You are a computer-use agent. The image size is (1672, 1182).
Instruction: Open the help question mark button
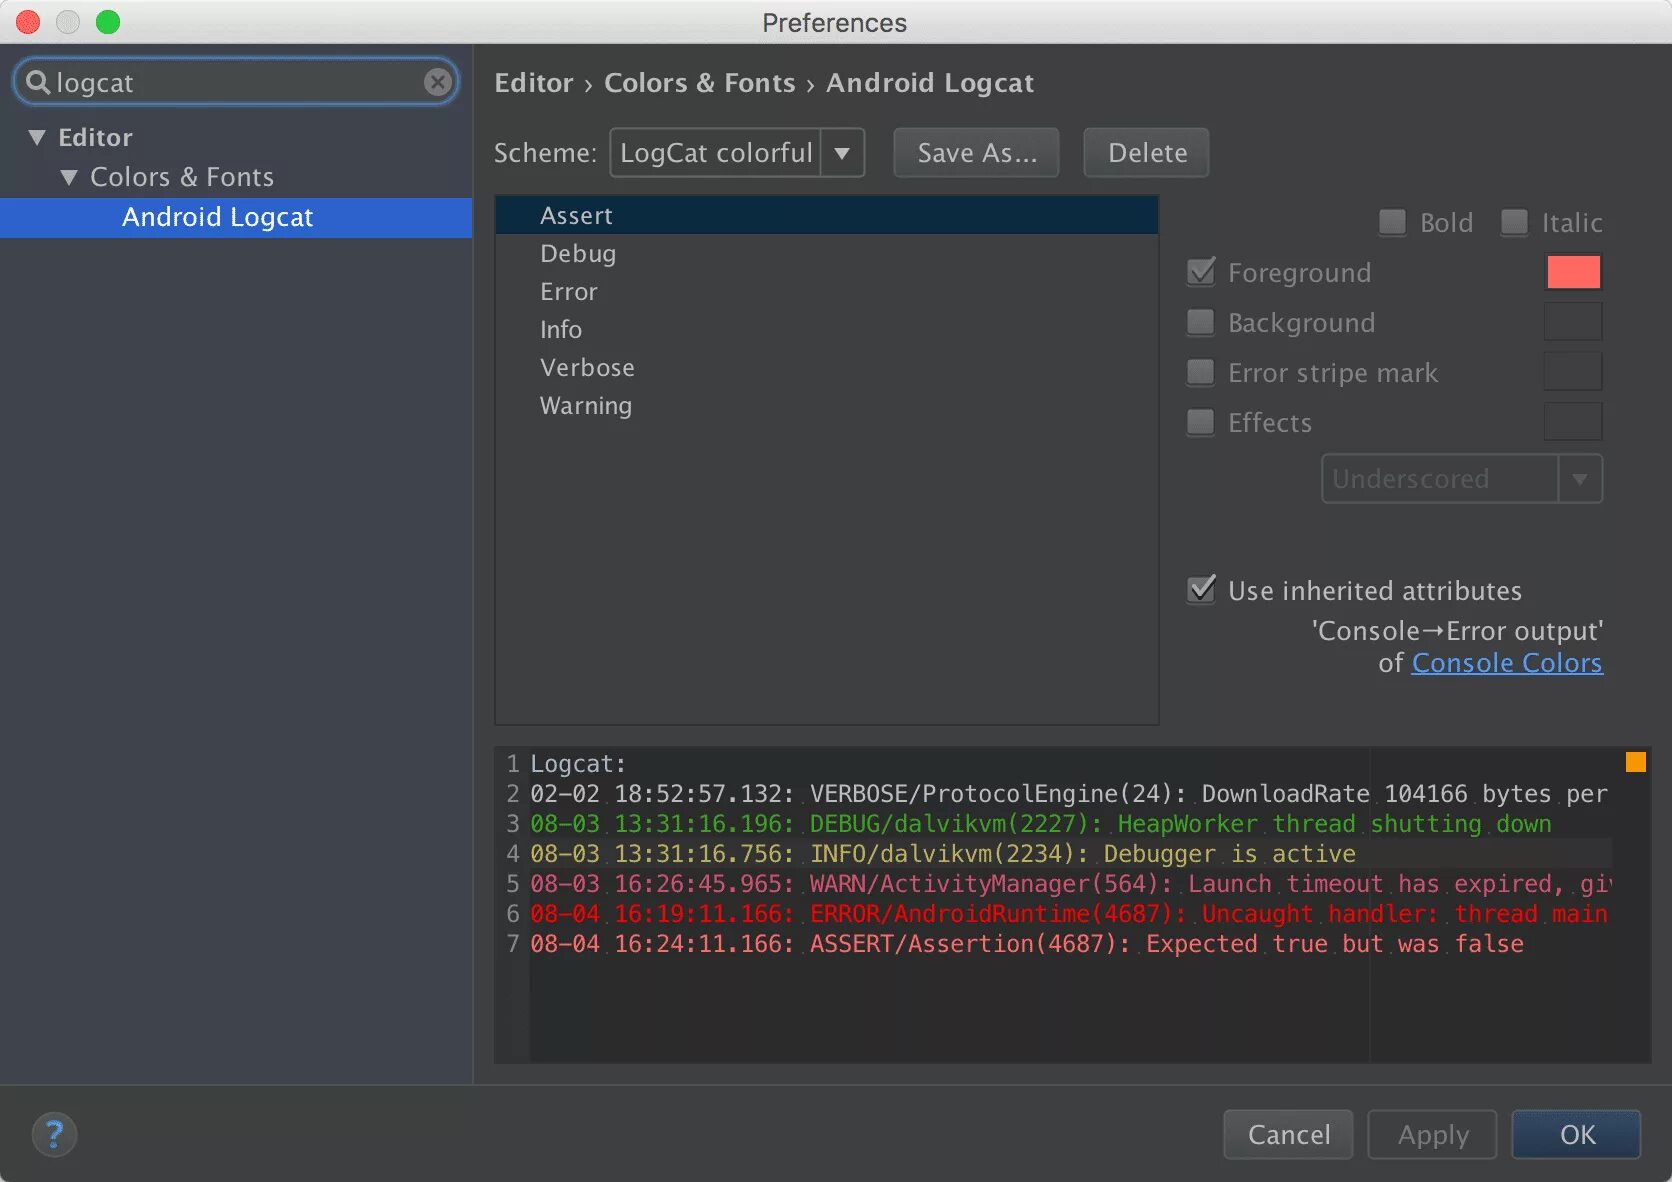pyautogui.click(x=54, y=1134)
